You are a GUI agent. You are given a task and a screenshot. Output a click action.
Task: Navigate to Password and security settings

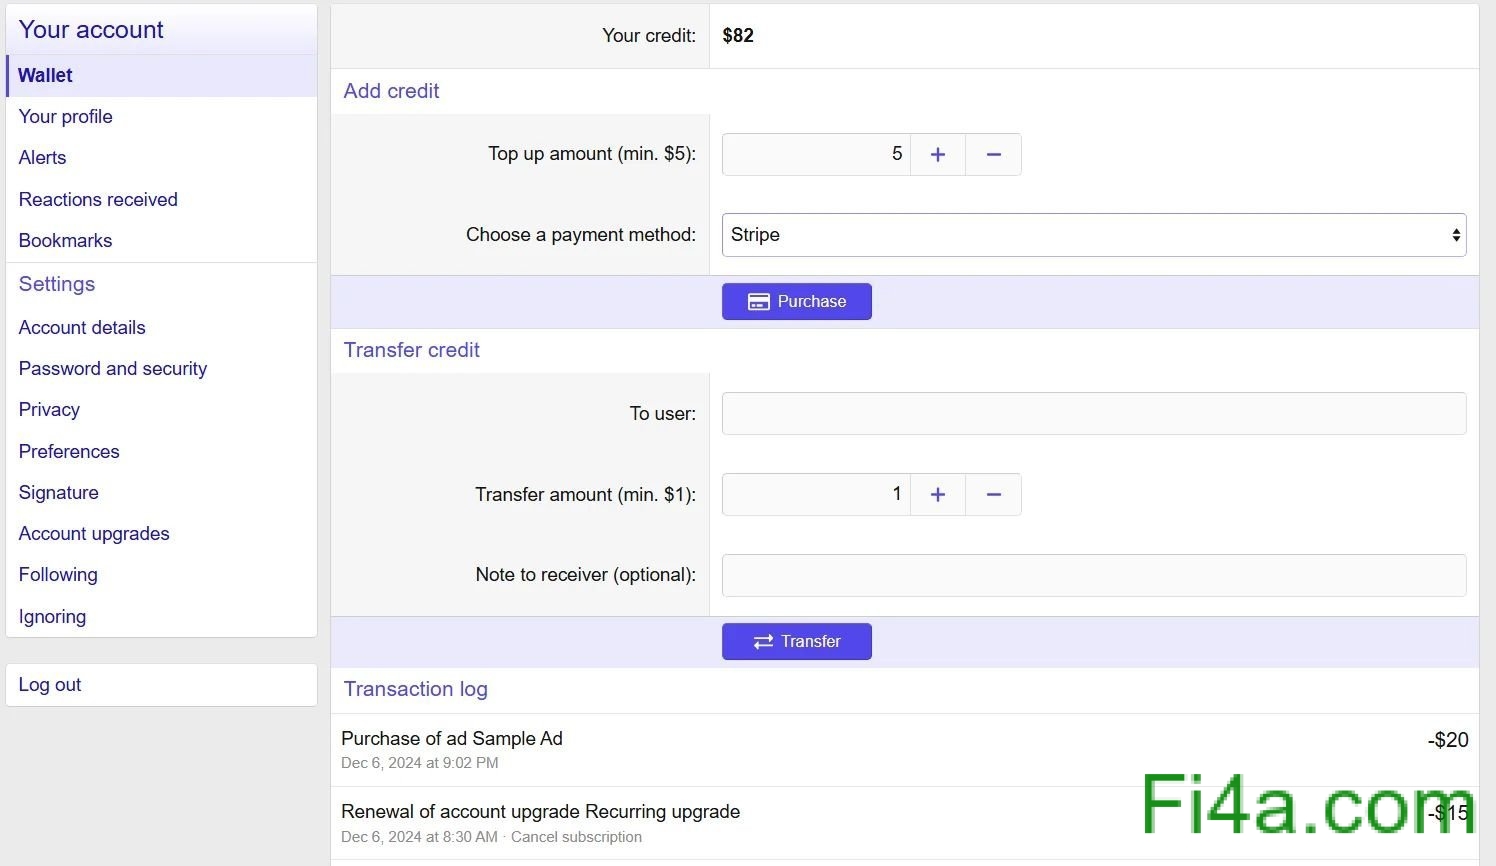(x=113, y=369)
